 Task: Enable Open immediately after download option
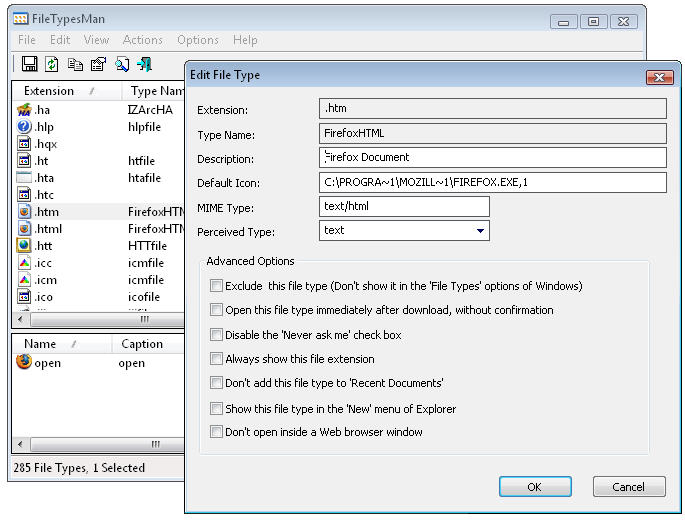point(216,310)
